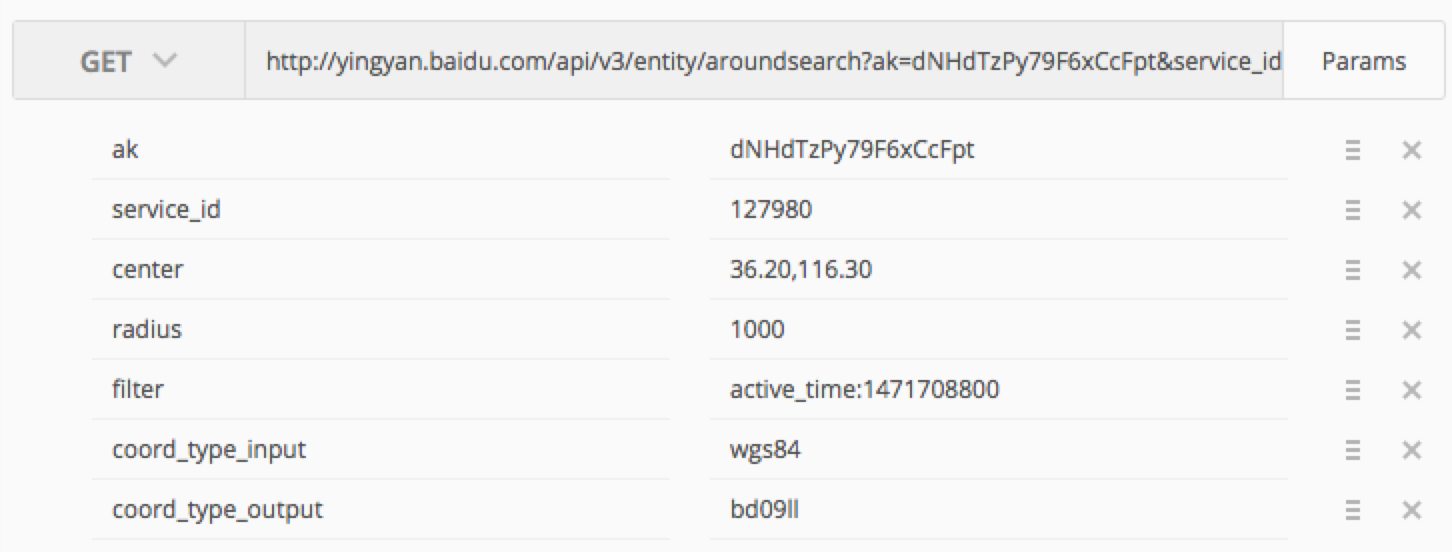Click the drag handle icon for the ak row
The image size is (1452, 552).
pos(1352,151)
